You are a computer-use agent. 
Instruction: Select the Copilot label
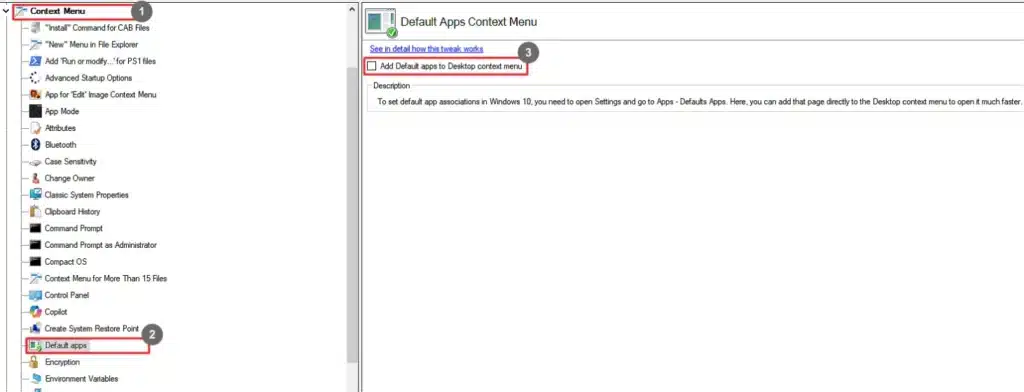pos(56,312)
